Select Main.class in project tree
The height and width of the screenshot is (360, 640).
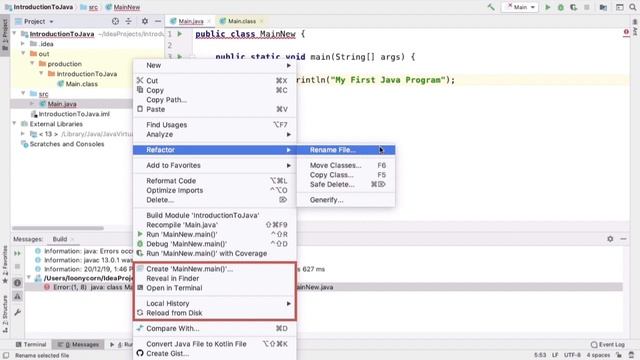81,84
